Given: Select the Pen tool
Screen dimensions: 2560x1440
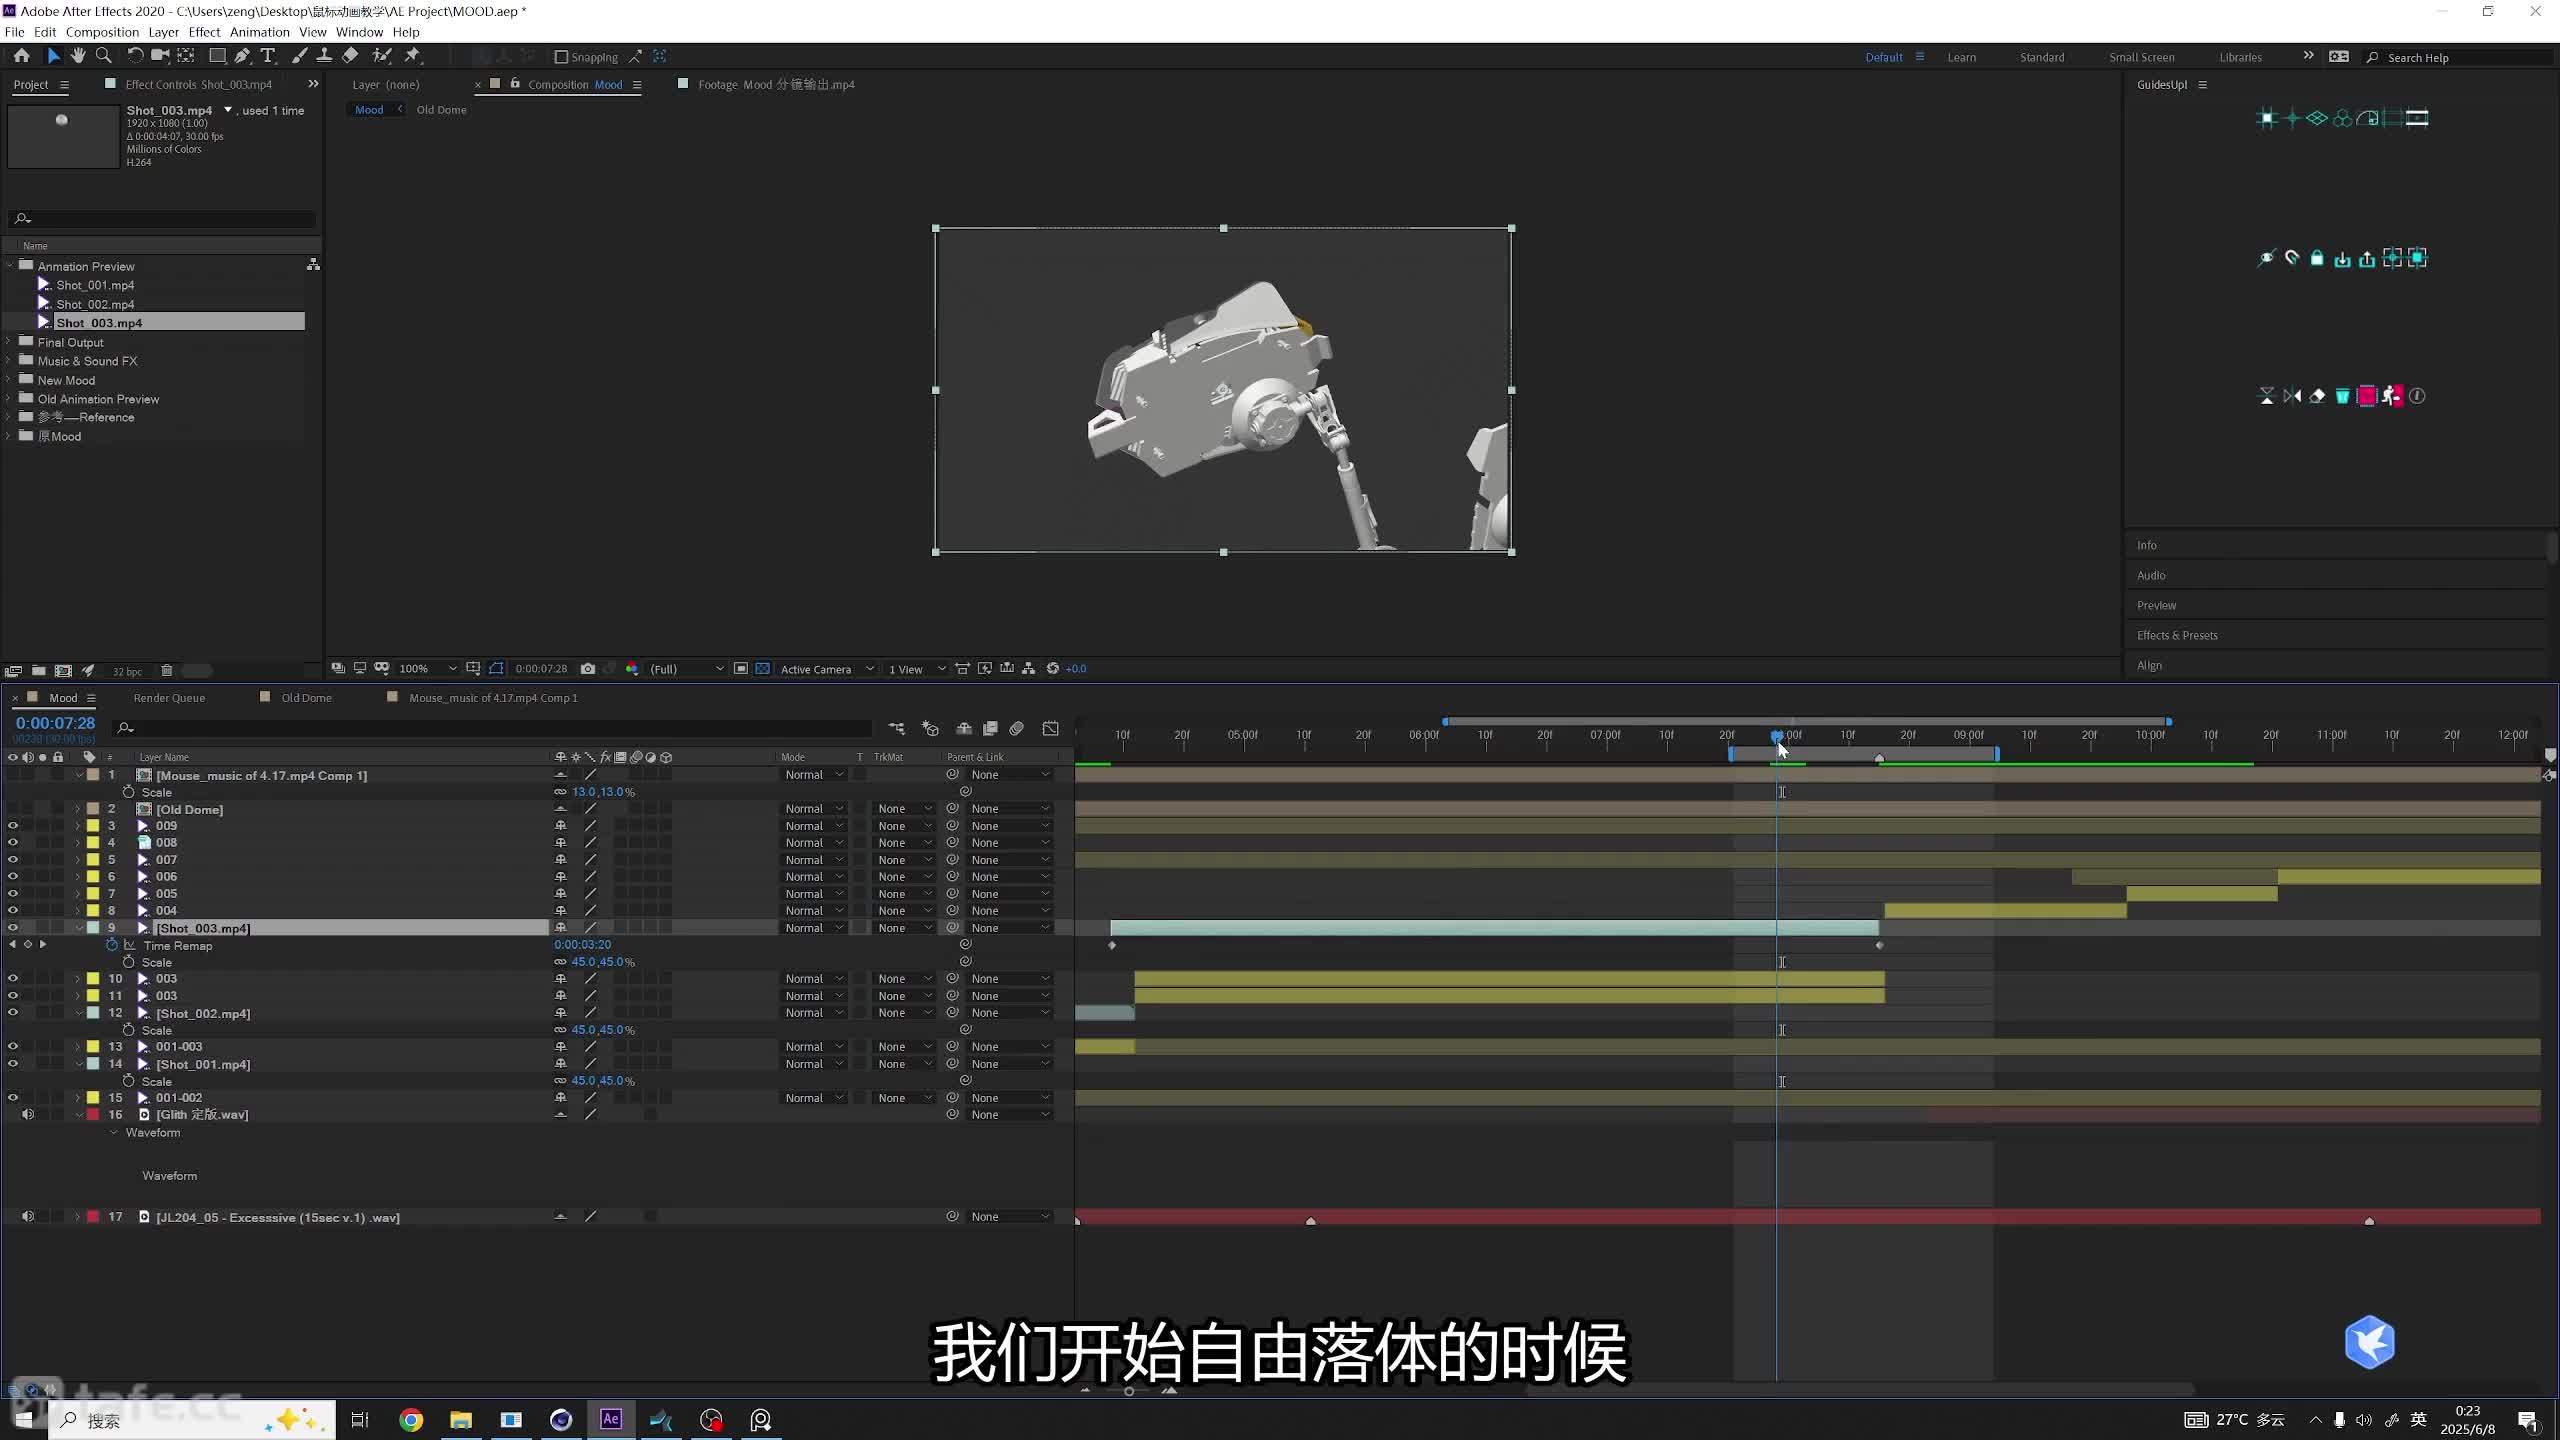Looking at the screenshot, I should [x=242, y=56].
